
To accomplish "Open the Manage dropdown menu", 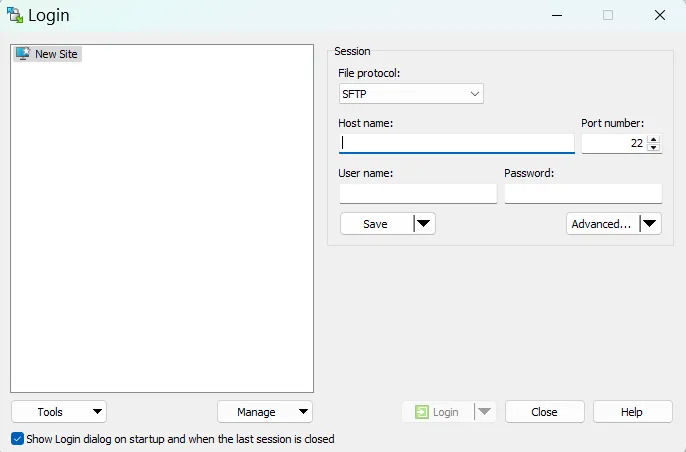I will [265, 412].
